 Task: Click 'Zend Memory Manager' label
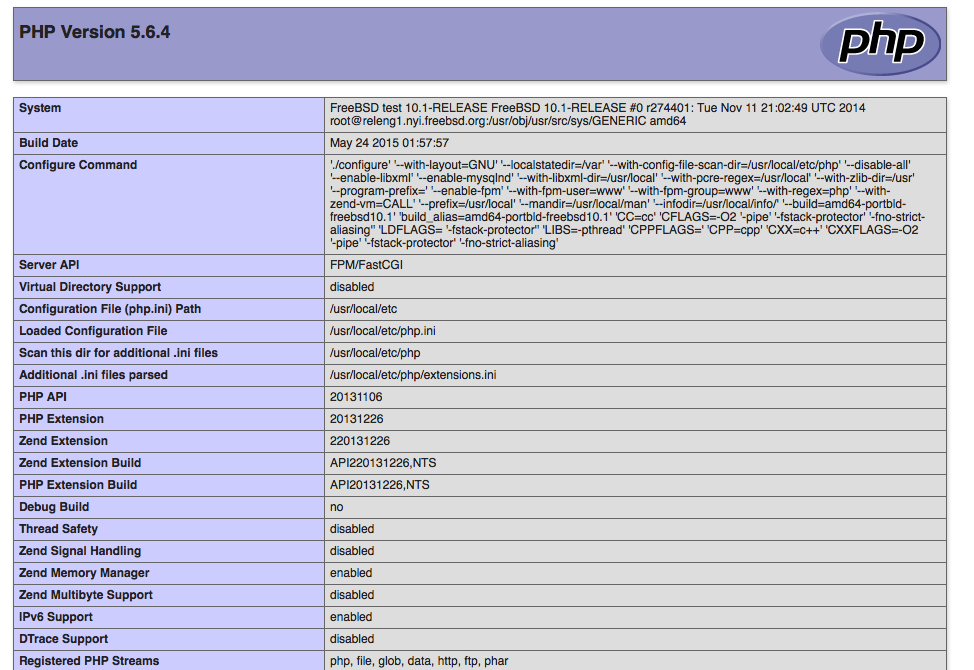click(x=84, y=573)
